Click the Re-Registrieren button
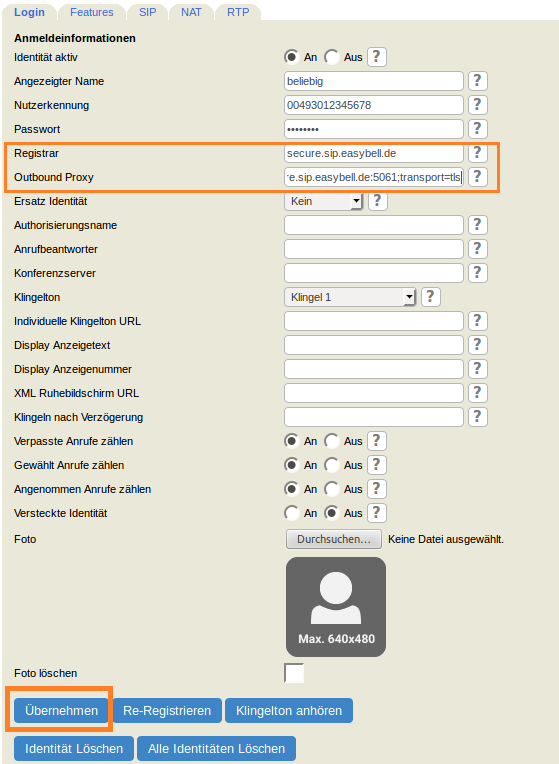Viewport: 559px width, 764px height. click(x=167, y=710)
